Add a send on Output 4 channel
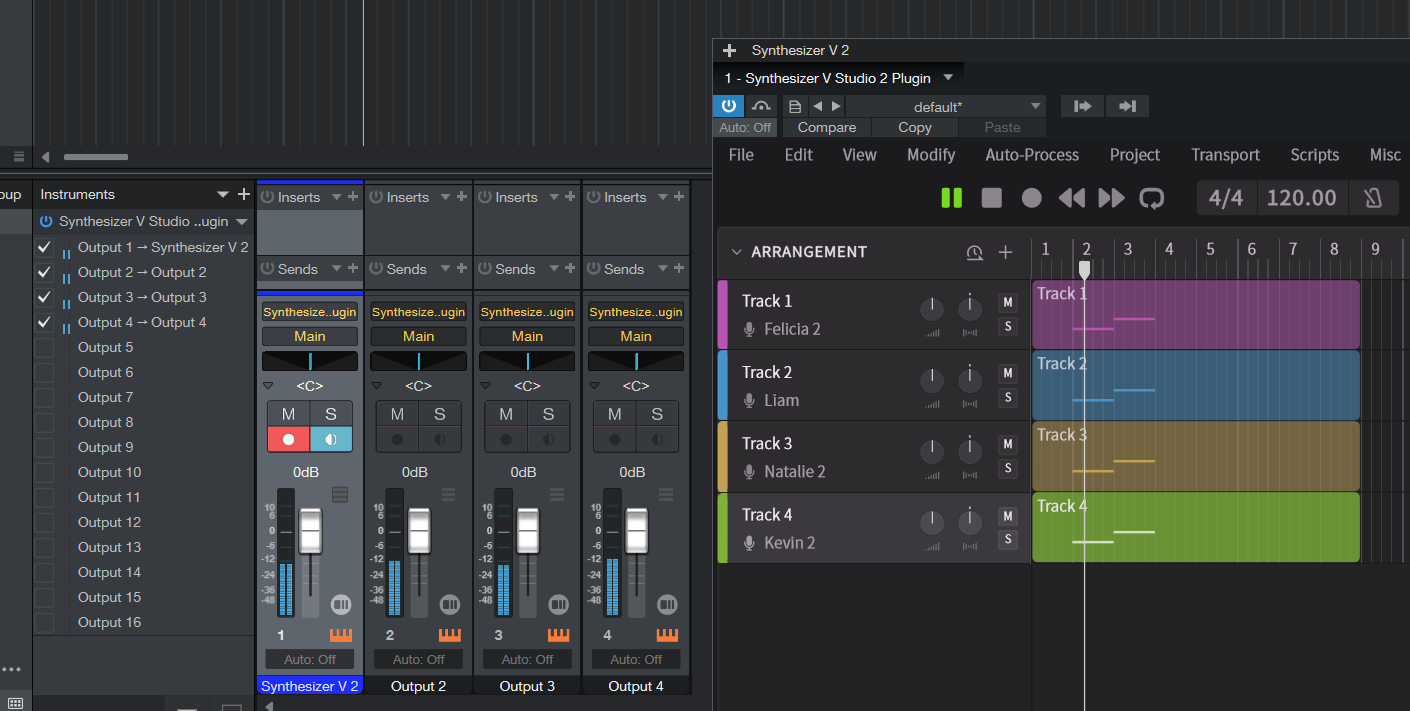This screenshot has height=711, width=1410. pyautogui.click(x=679, y=269)
